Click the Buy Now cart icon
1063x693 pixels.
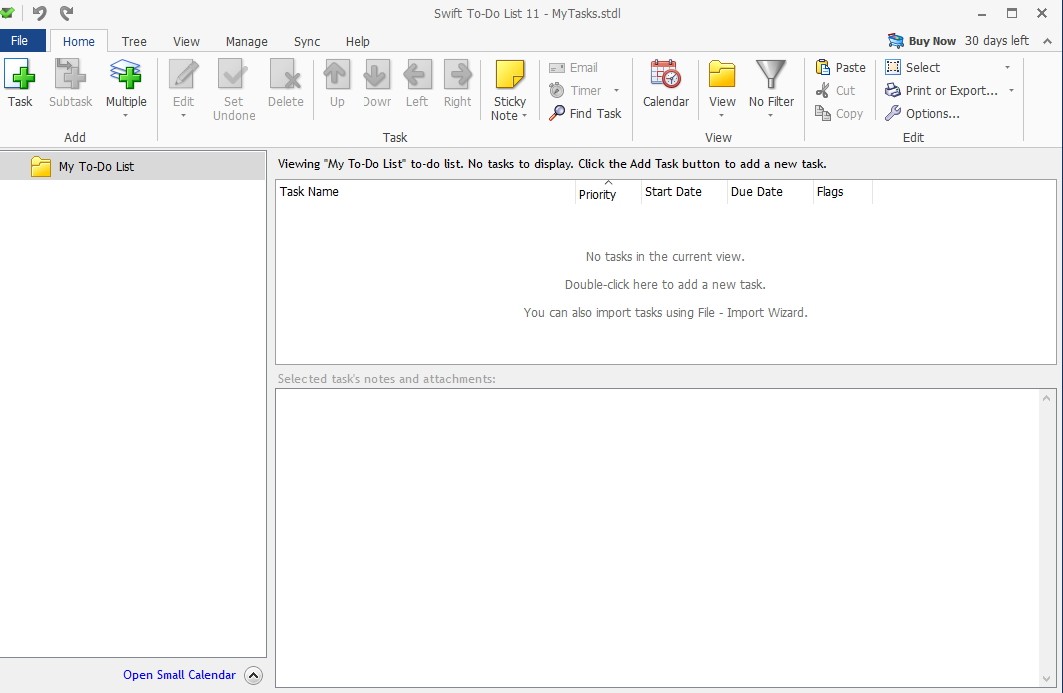pos(896,41)
